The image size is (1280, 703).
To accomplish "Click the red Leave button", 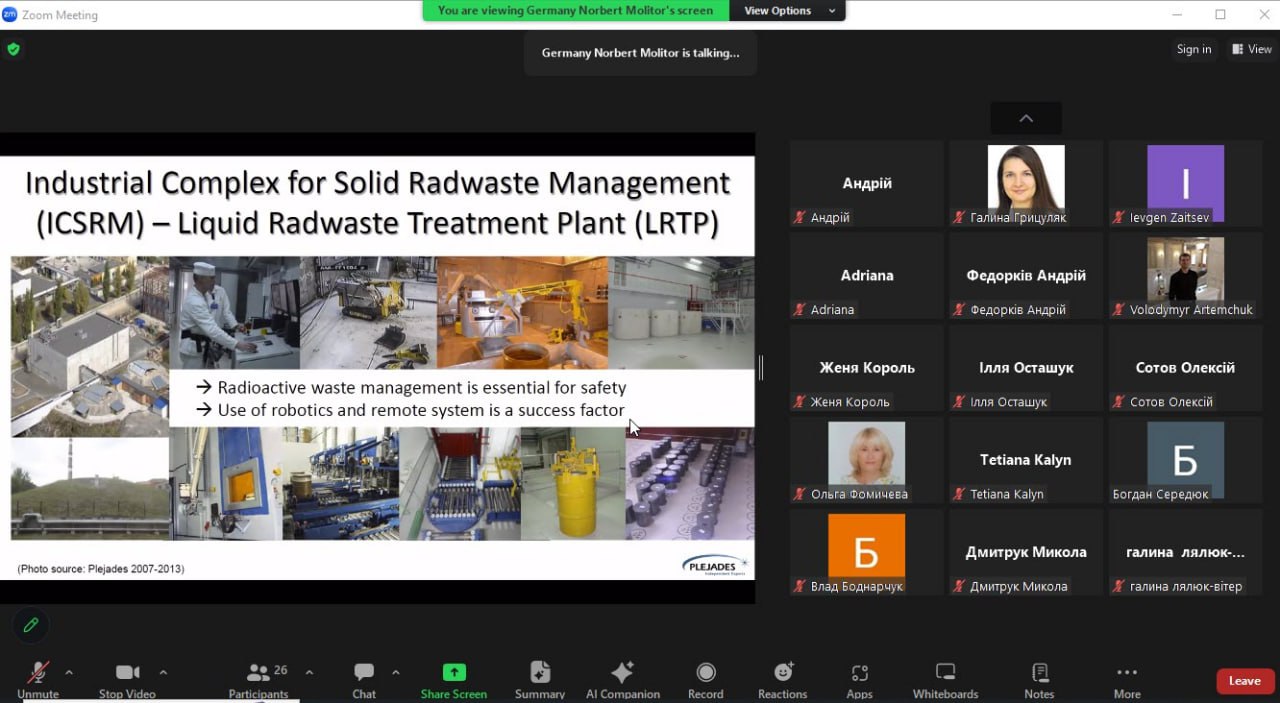I will 1244,681.
